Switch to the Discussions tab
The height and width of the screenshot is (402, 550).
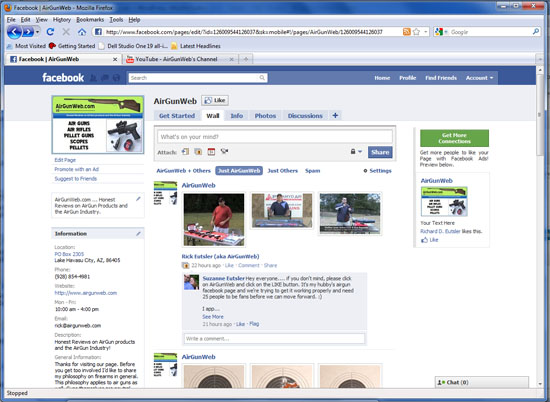point(305,116)
